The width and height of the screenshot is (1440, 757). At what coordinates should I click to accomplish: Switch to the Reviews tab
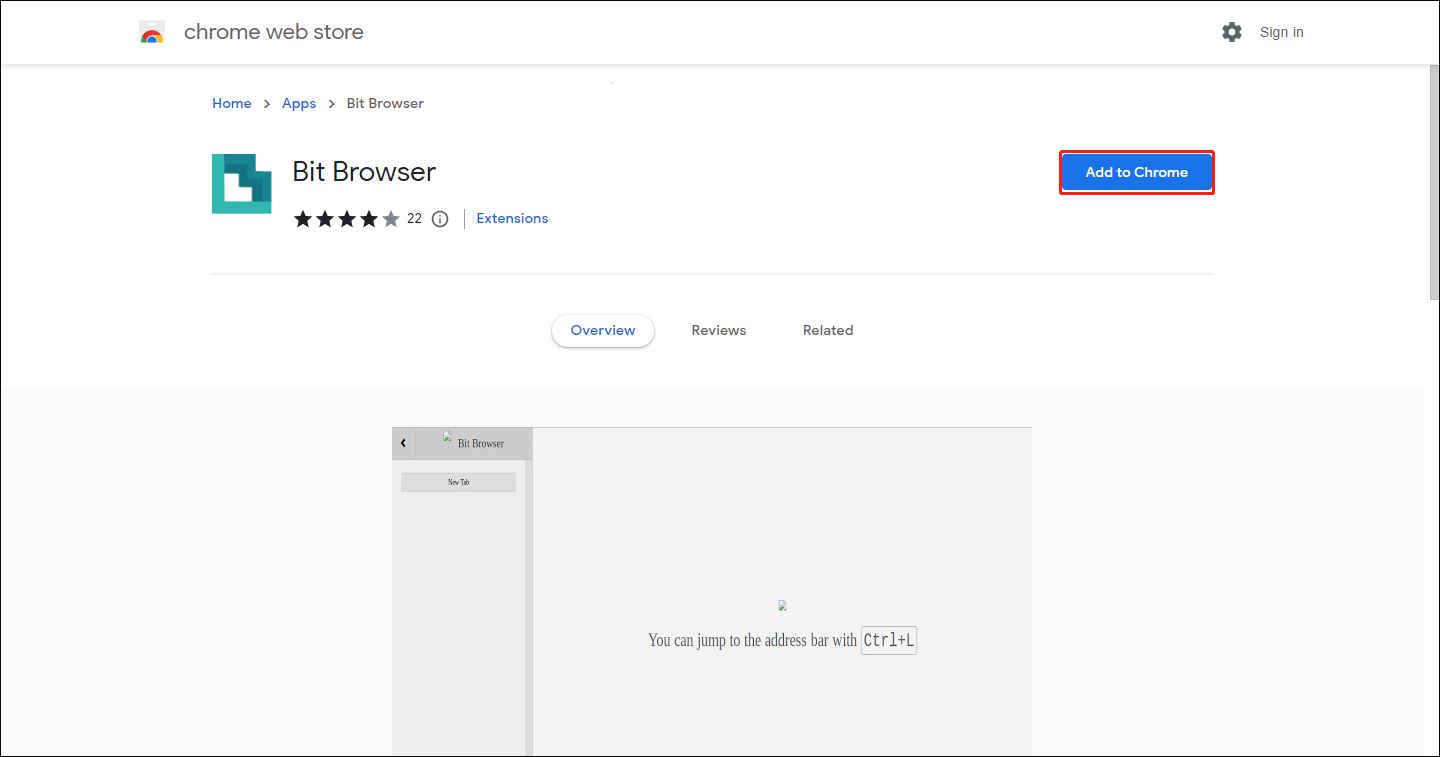coord(719,330)
